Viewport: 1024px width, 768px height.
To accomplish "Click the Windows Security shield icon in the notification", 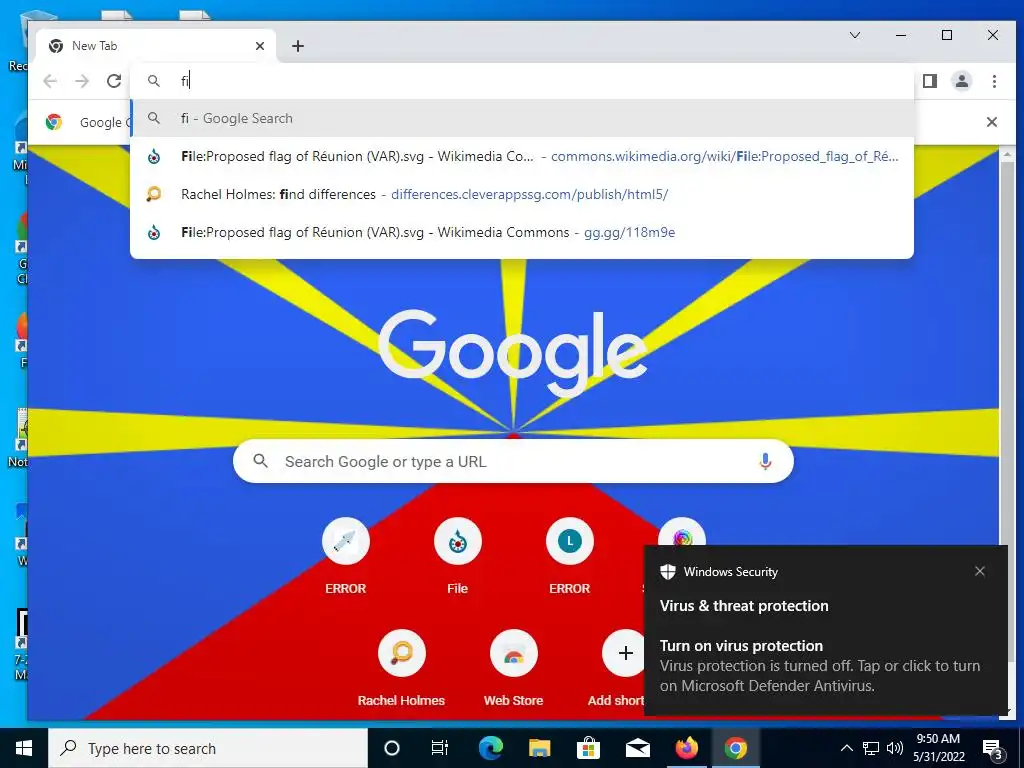I will point(667,571).
